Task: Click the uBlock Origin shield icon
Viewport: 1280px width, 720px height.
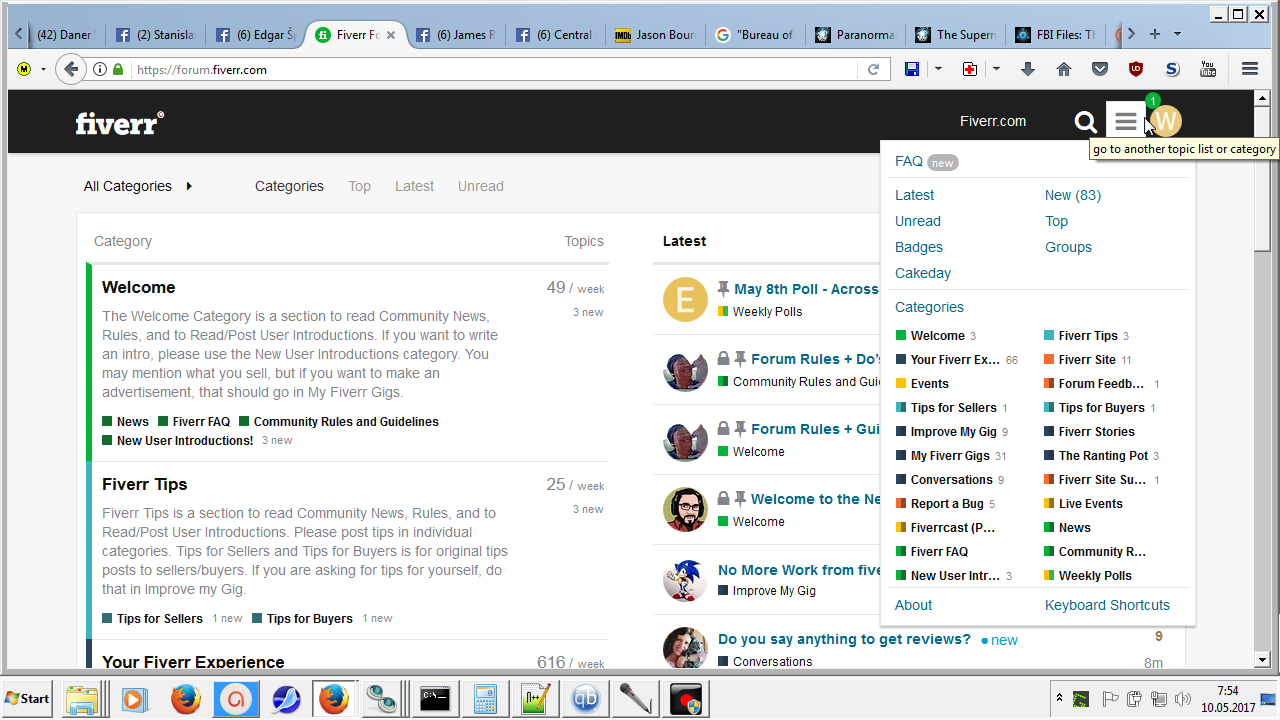Action: point(1136,69)
